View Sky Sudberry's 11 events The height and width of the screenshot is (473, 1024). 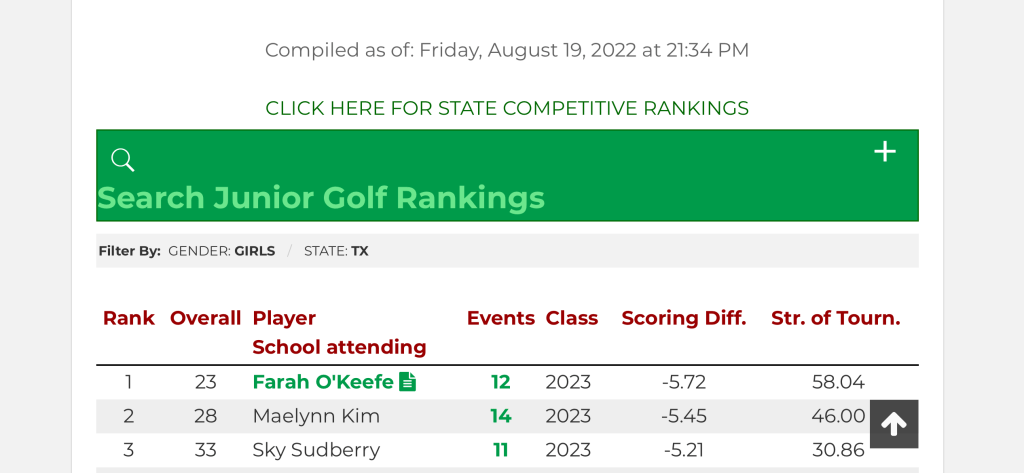[x=500, y=450]
